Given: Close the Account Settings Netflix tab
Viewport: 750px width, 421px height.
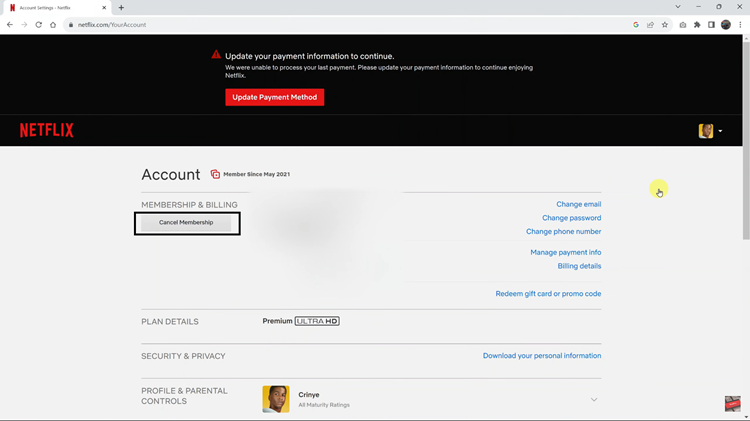Looking at the screenshot, I should [104, 8].
